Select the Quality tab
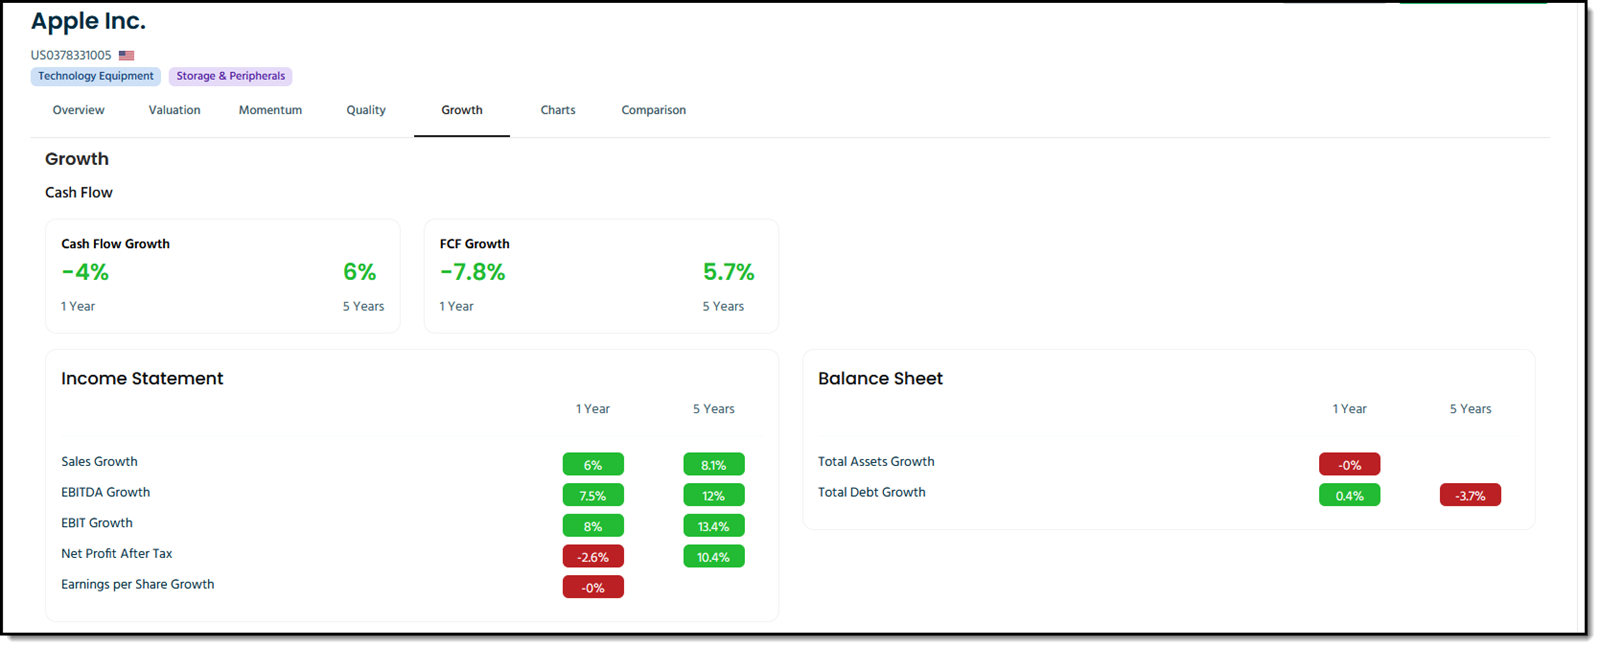The image size is (1600, 648). tap(366, 110)
